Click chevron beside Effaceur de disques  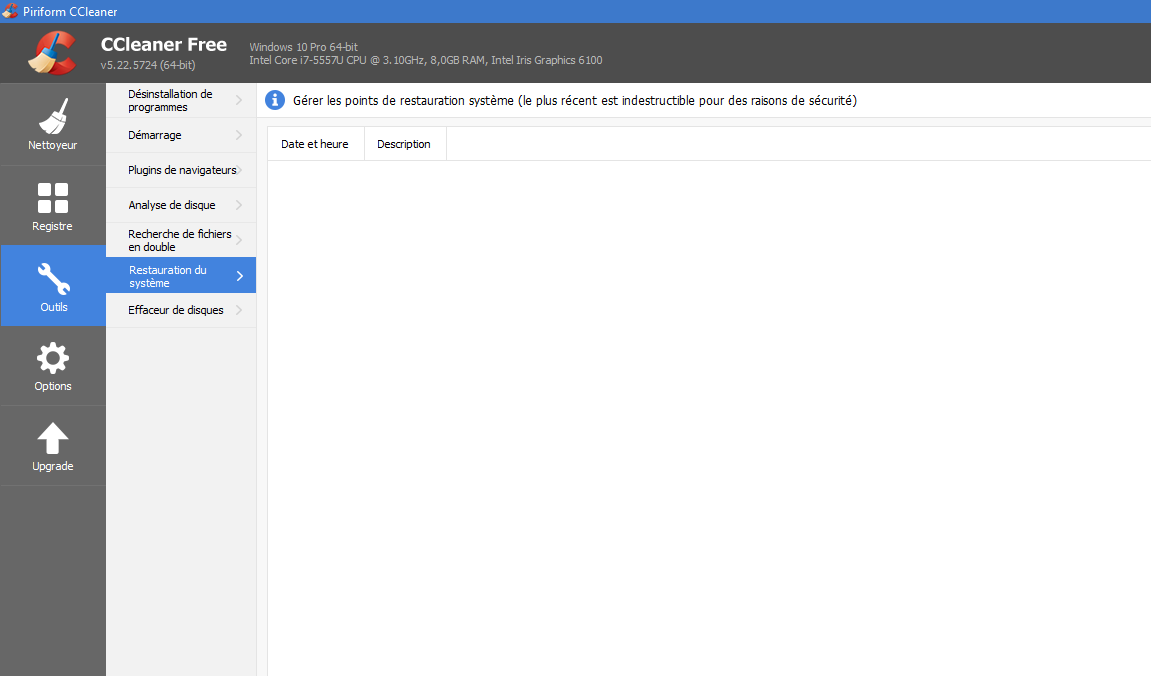pos(239,310)
